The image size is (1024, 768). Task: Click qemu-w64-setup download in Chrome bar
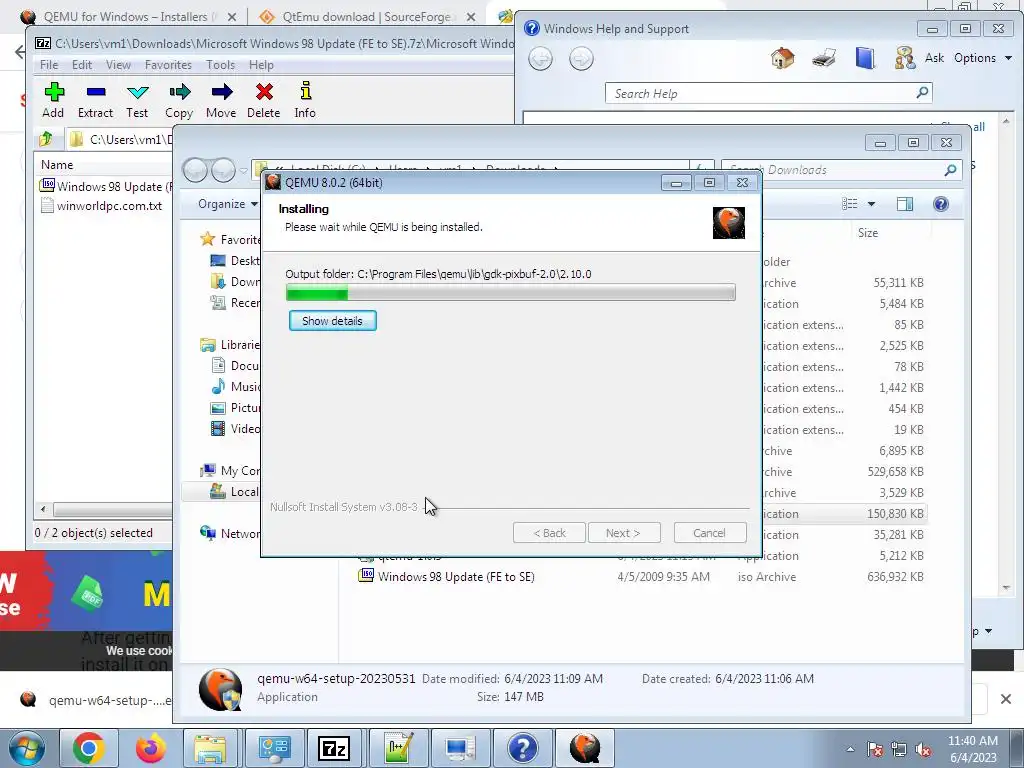pyautogui.click(x=98, y=700)
